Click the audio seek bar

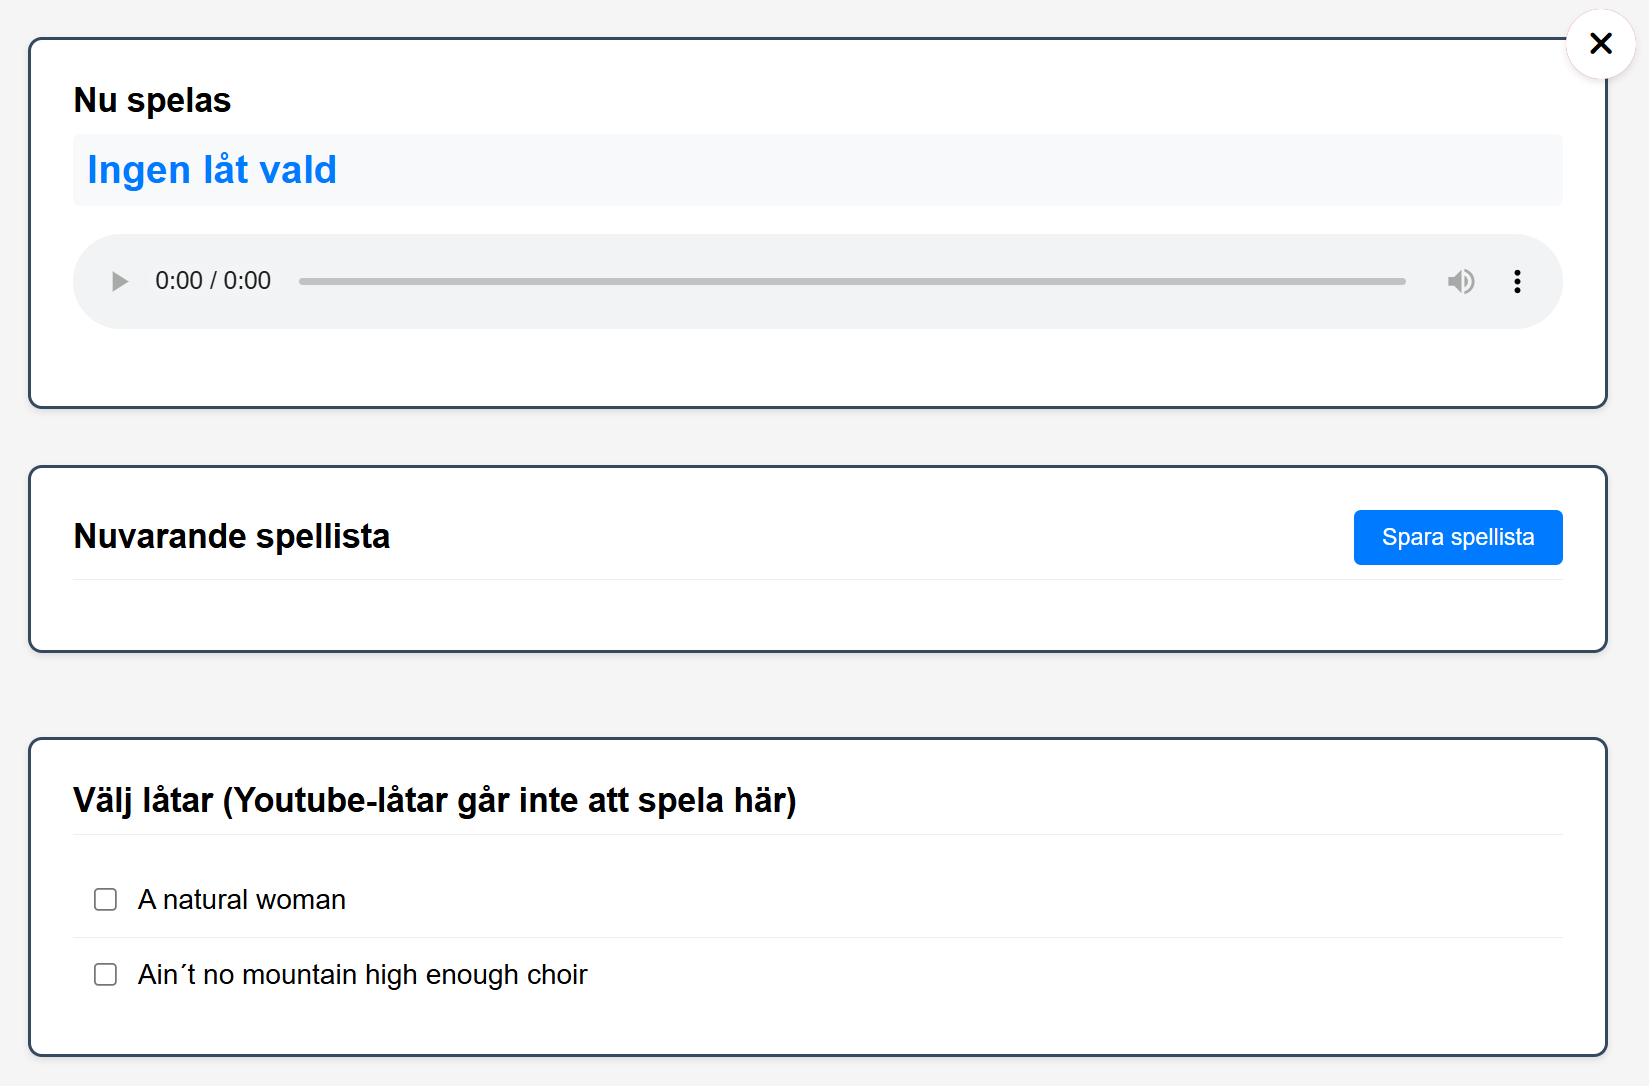click(x=850, y=281)
